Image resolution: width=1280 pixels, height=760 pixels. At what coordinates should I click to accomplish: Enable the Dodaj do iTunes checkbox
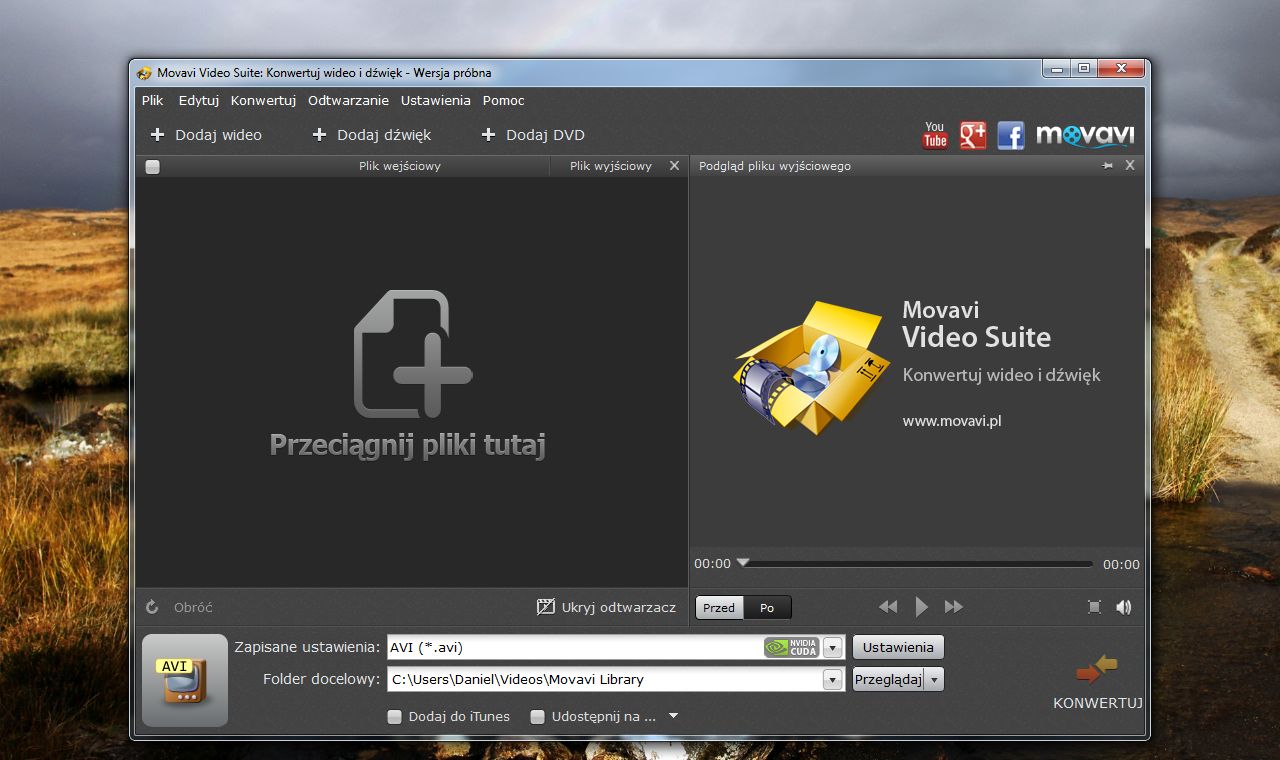click(x=395, y=717)
